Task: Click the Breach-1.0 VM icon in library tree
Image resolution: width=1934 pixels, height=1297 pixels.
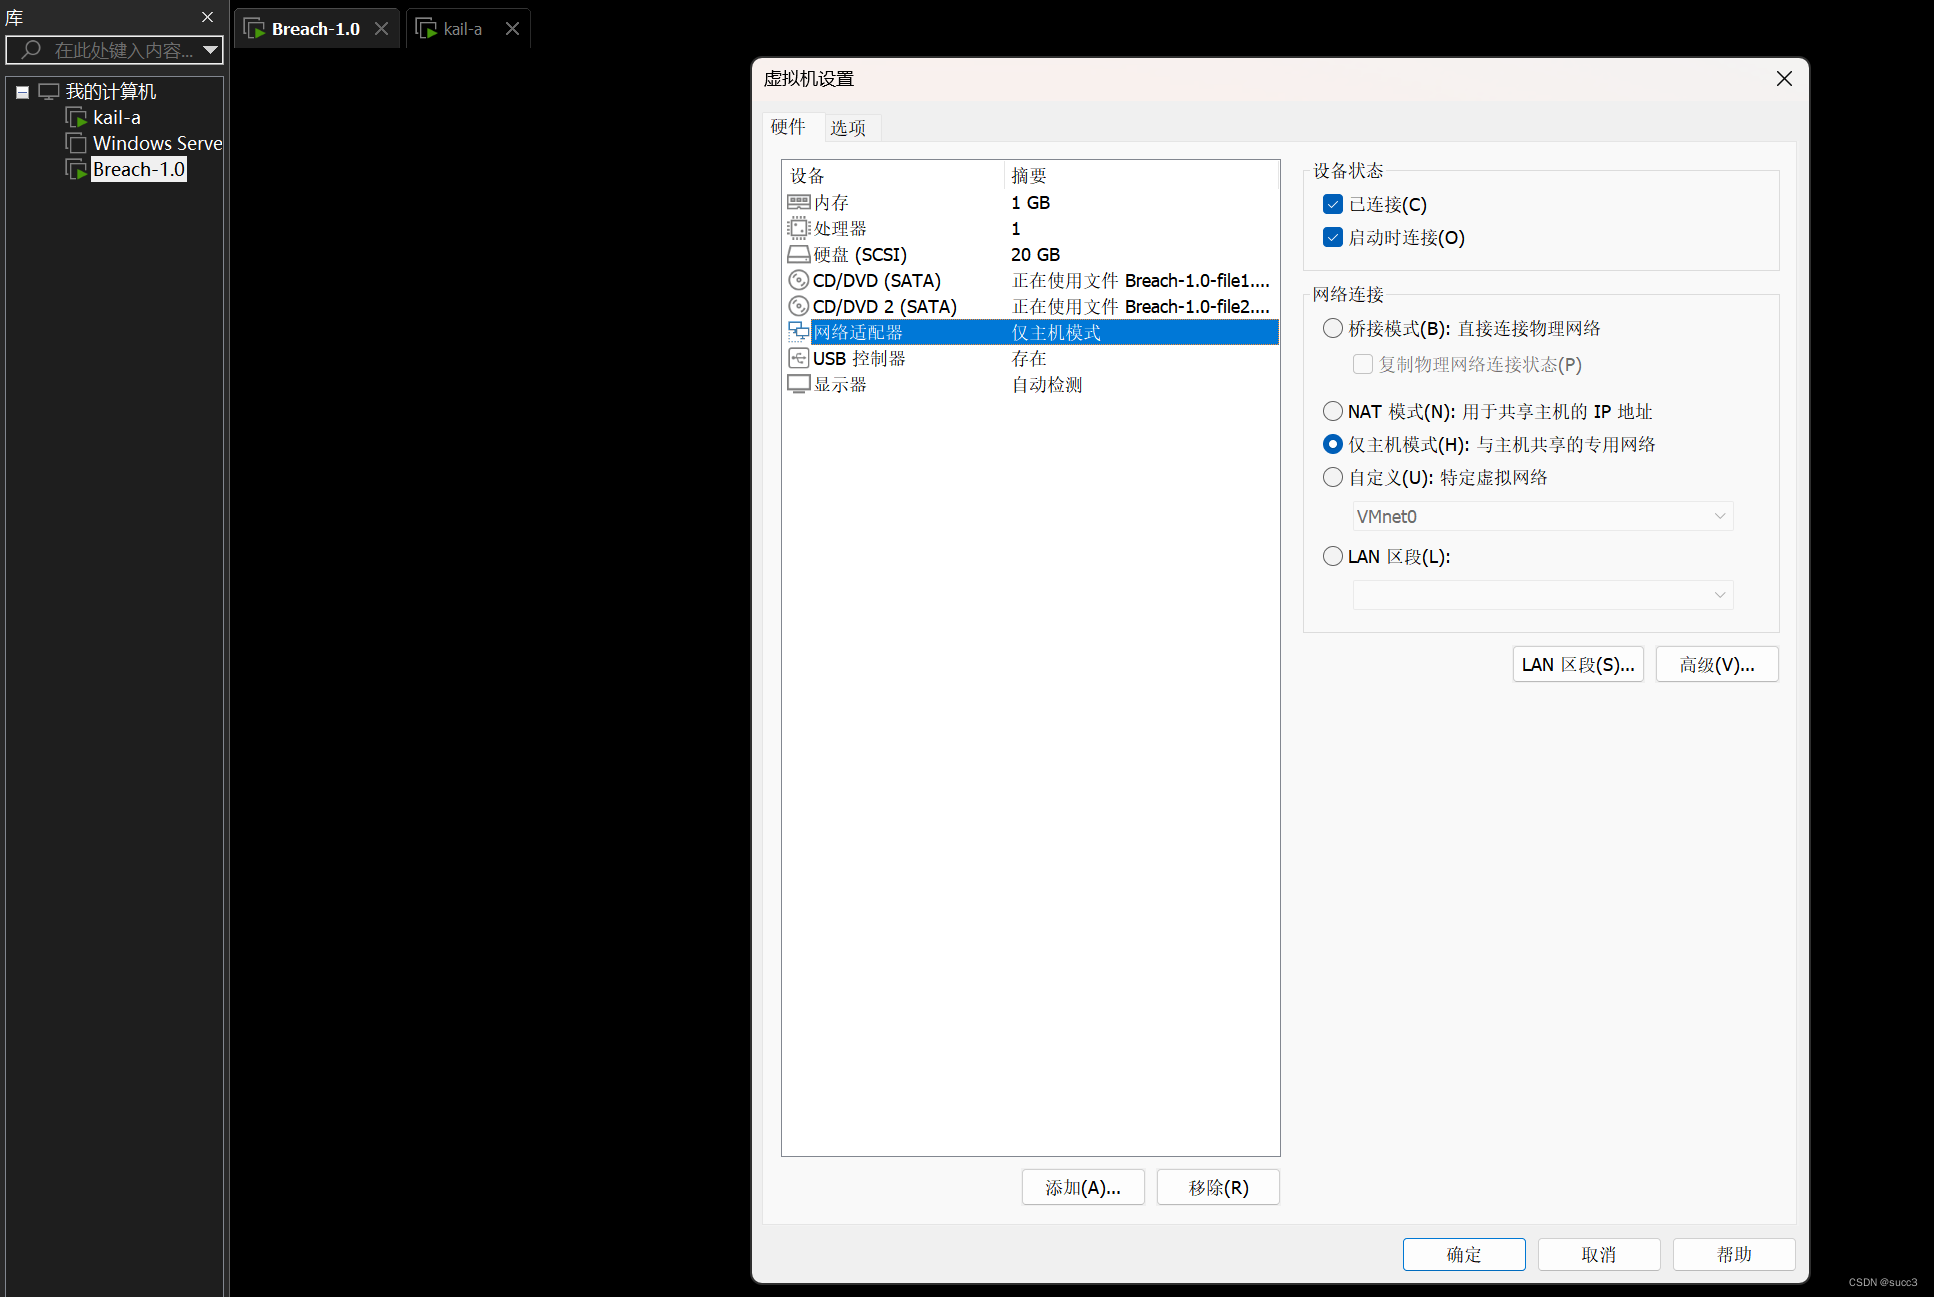Action: (x=77, y=170)
